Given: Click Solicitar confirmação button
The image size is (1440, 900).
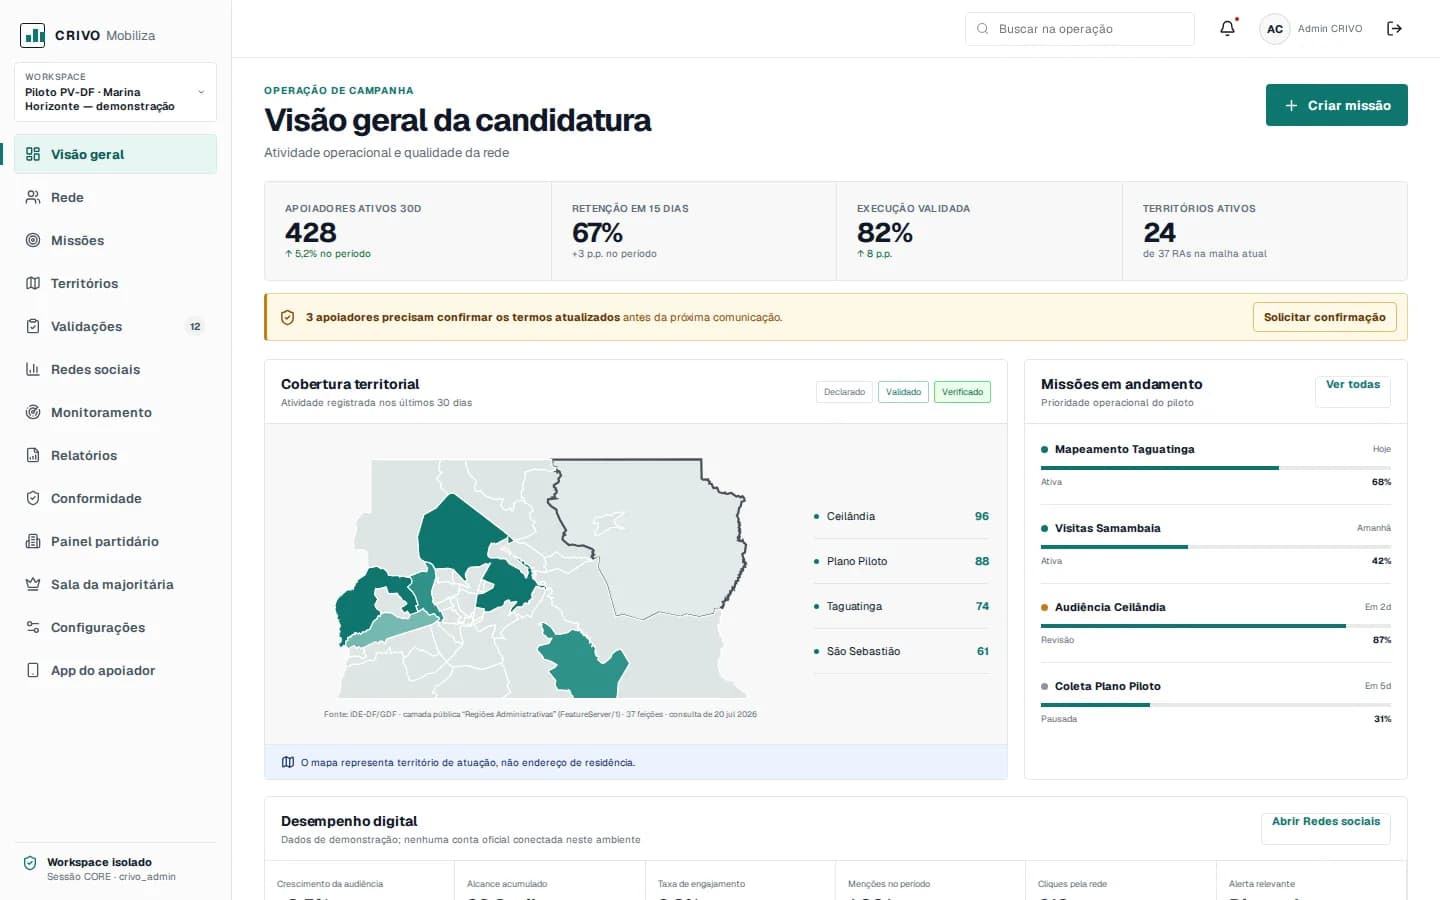Looking at the screenshot, I should [x=1324, y=317].
